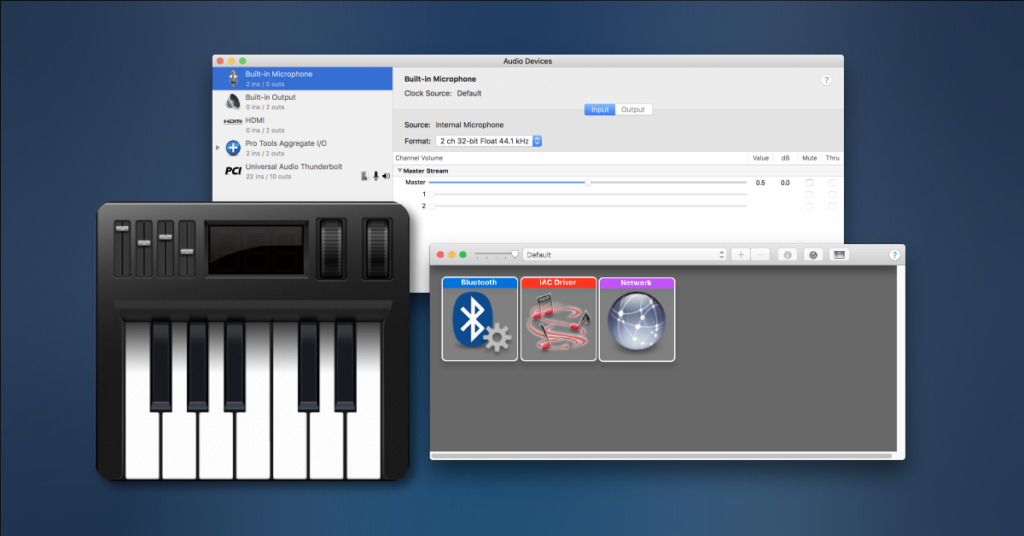Viewport: 1024px width, 536px height.
Task: Collapse the Master Stream section
Action: point(399,171)
